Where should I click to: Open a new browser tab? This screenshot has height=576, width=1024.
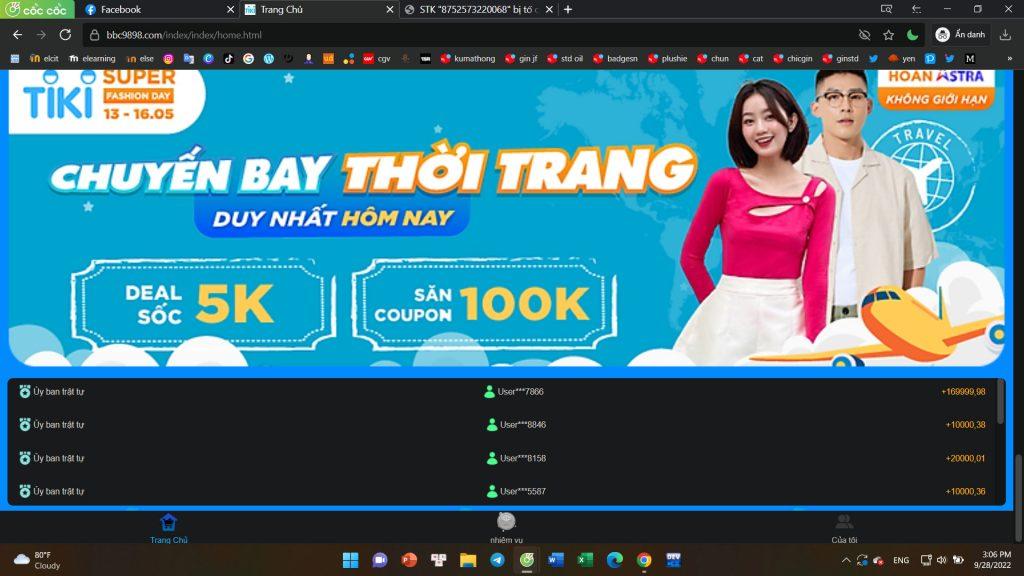coord(568,9)
